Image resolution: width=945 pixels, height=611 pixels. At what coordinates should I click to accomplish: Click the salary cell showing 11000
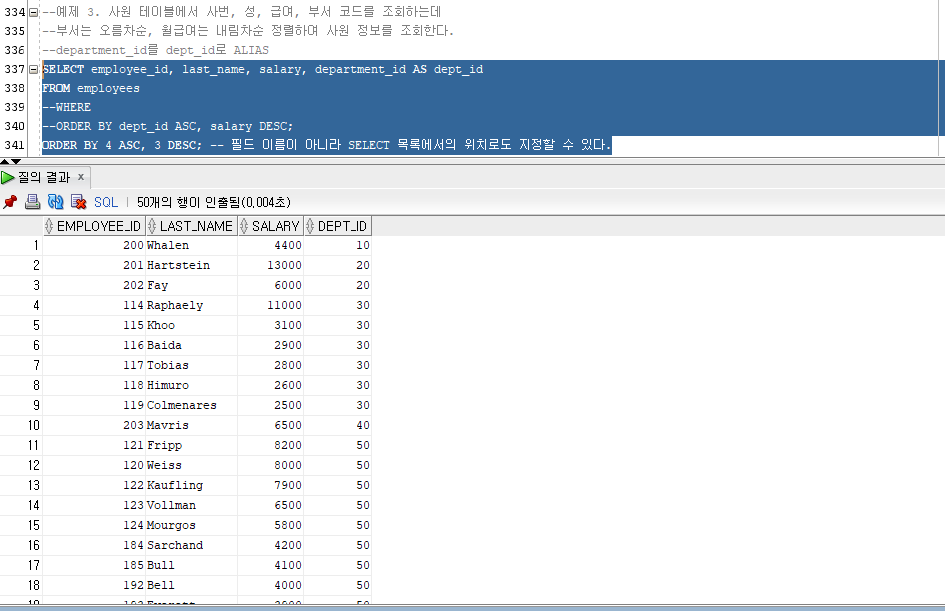pyautogui.click(x=271, y=306)
